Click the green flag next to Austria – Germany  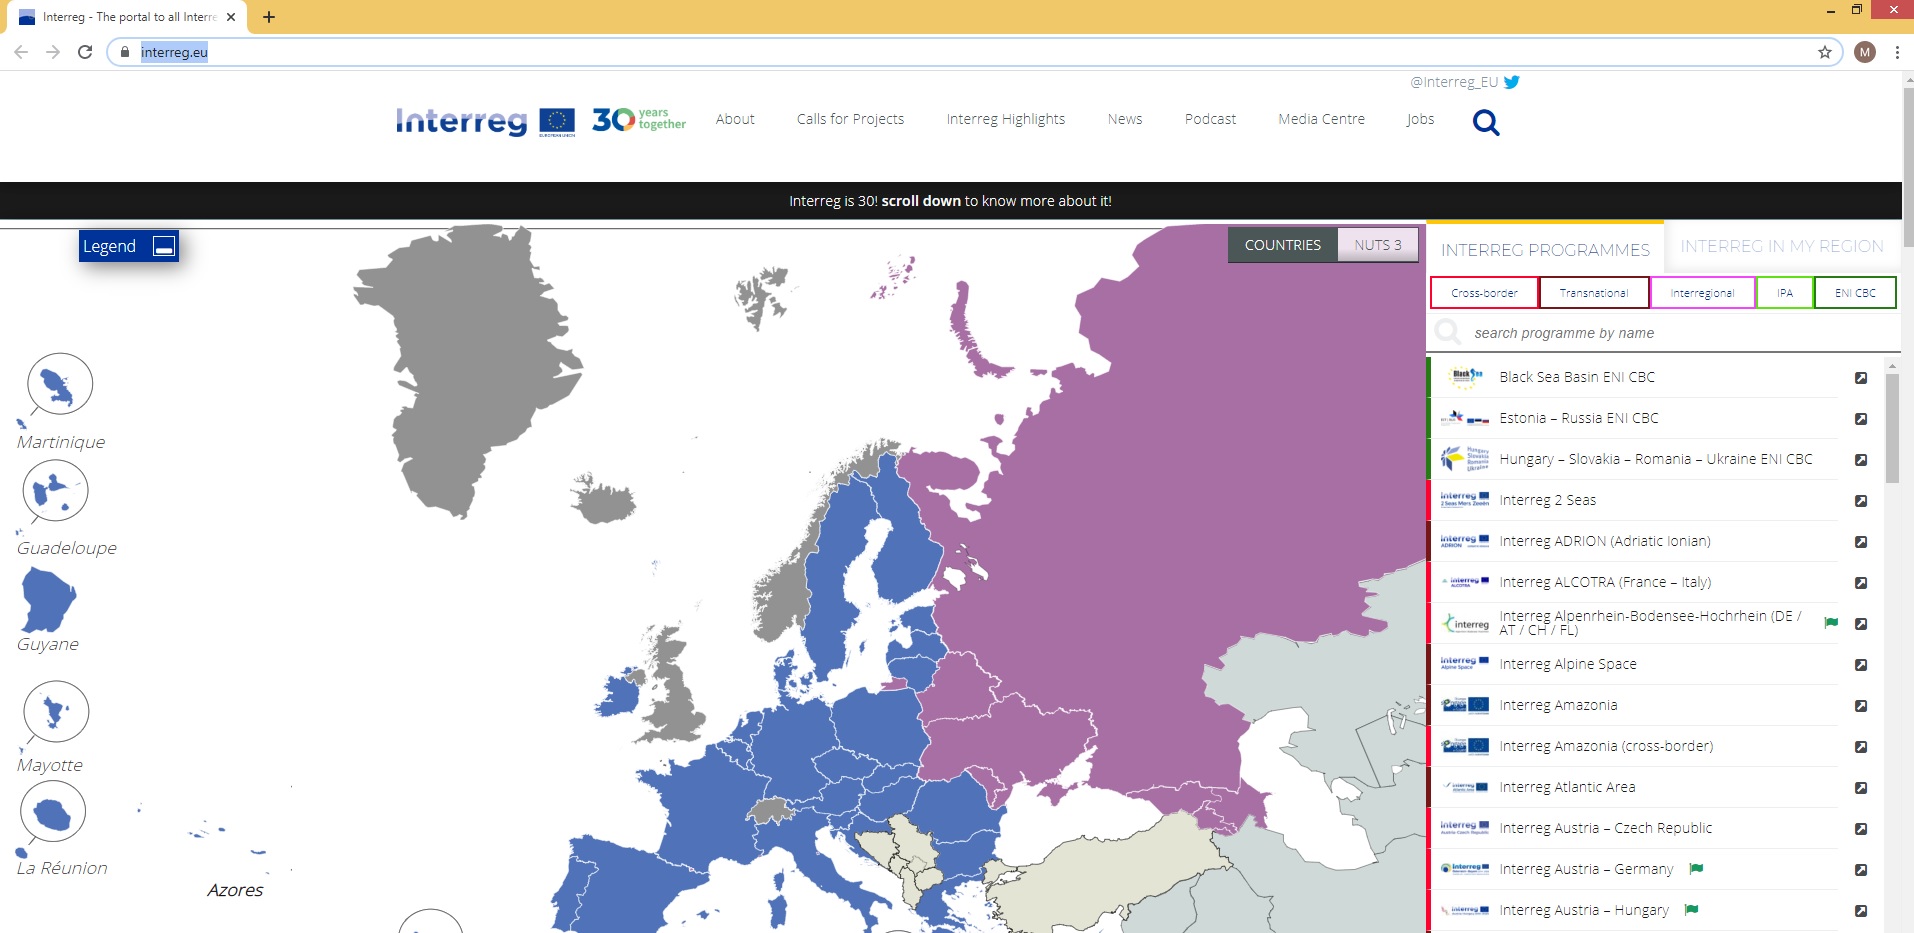click(x=1696, y=868)
